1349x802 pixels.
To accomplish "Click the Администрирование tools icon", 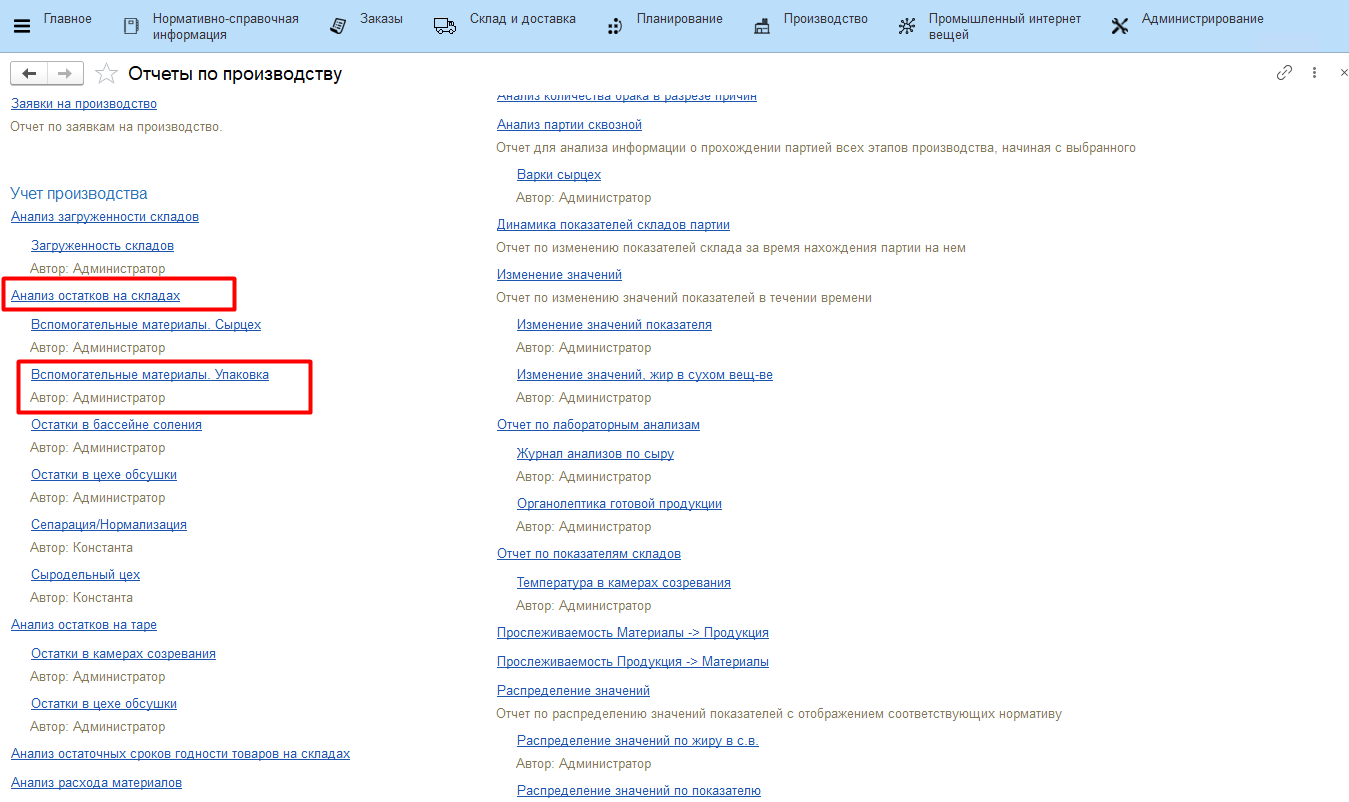I will (1120, 27).
